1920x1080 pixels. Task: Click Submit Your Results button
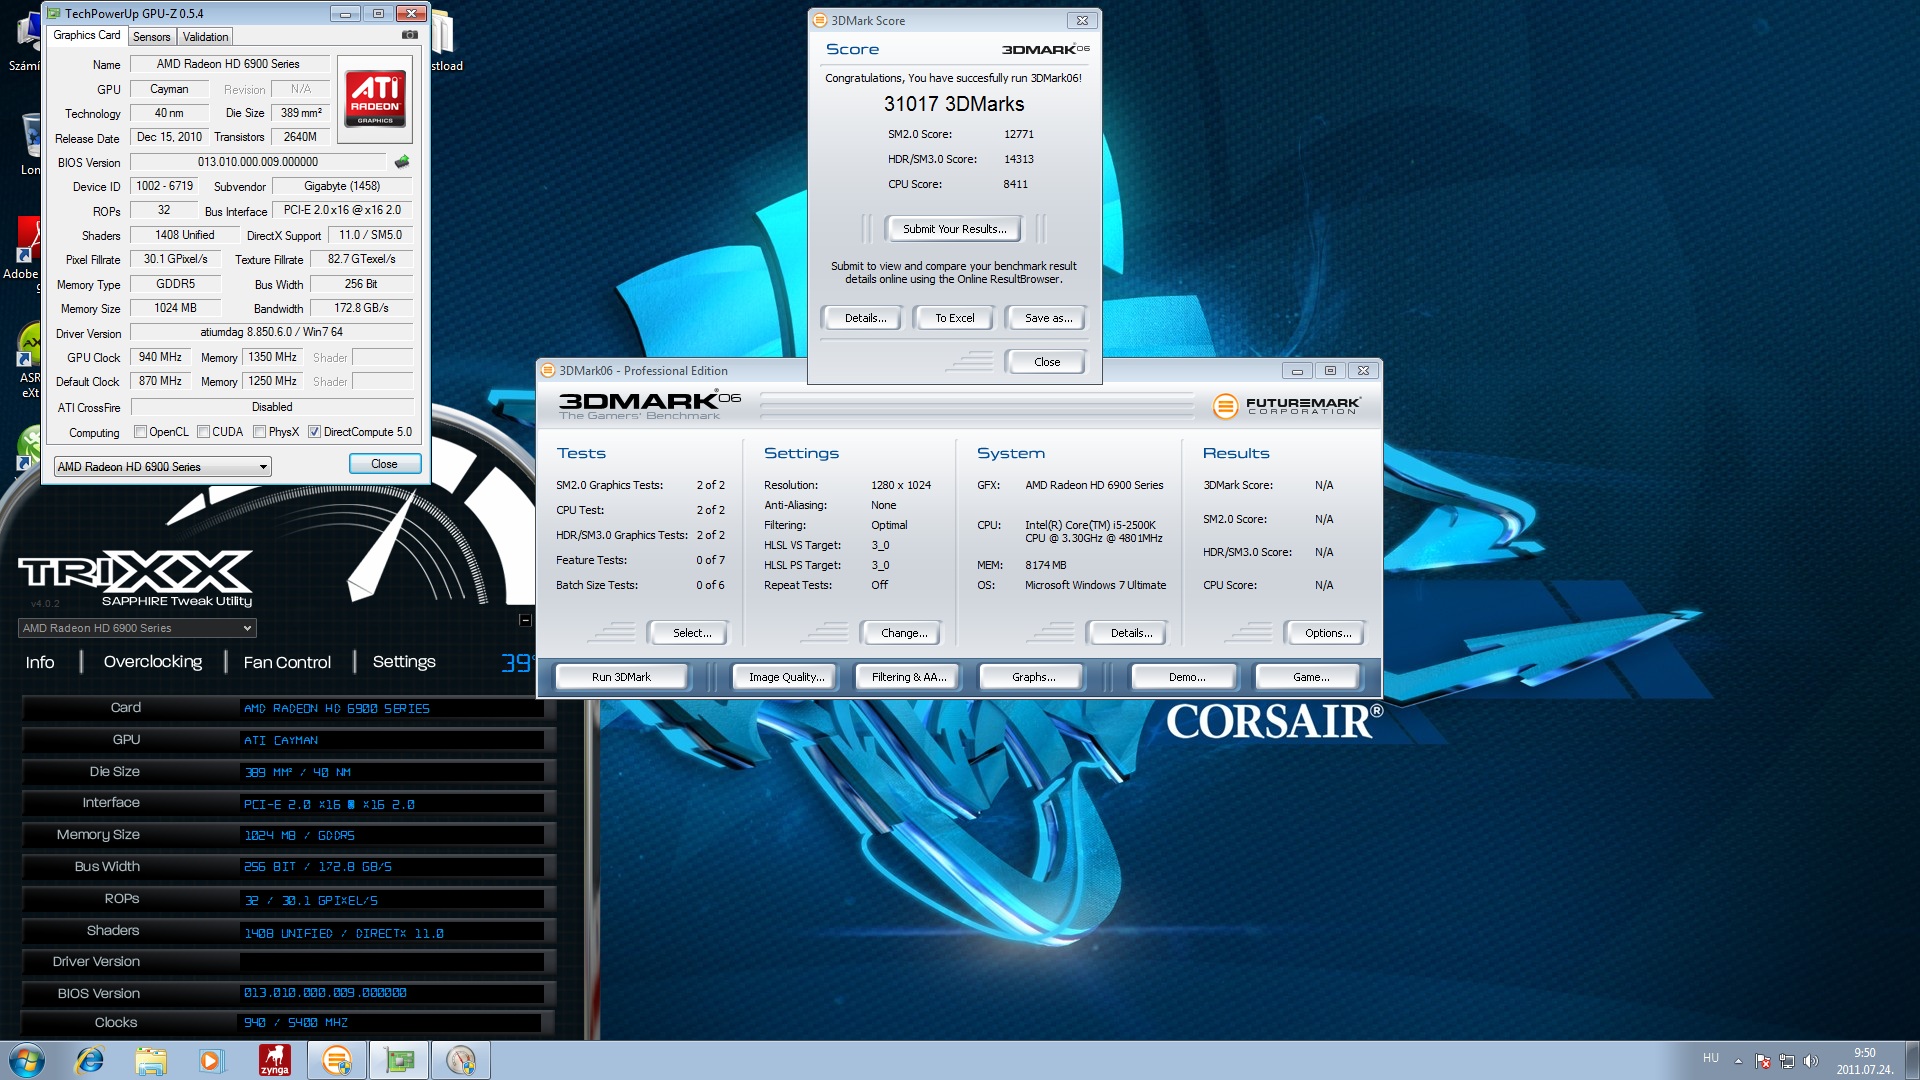pos(954,229)
